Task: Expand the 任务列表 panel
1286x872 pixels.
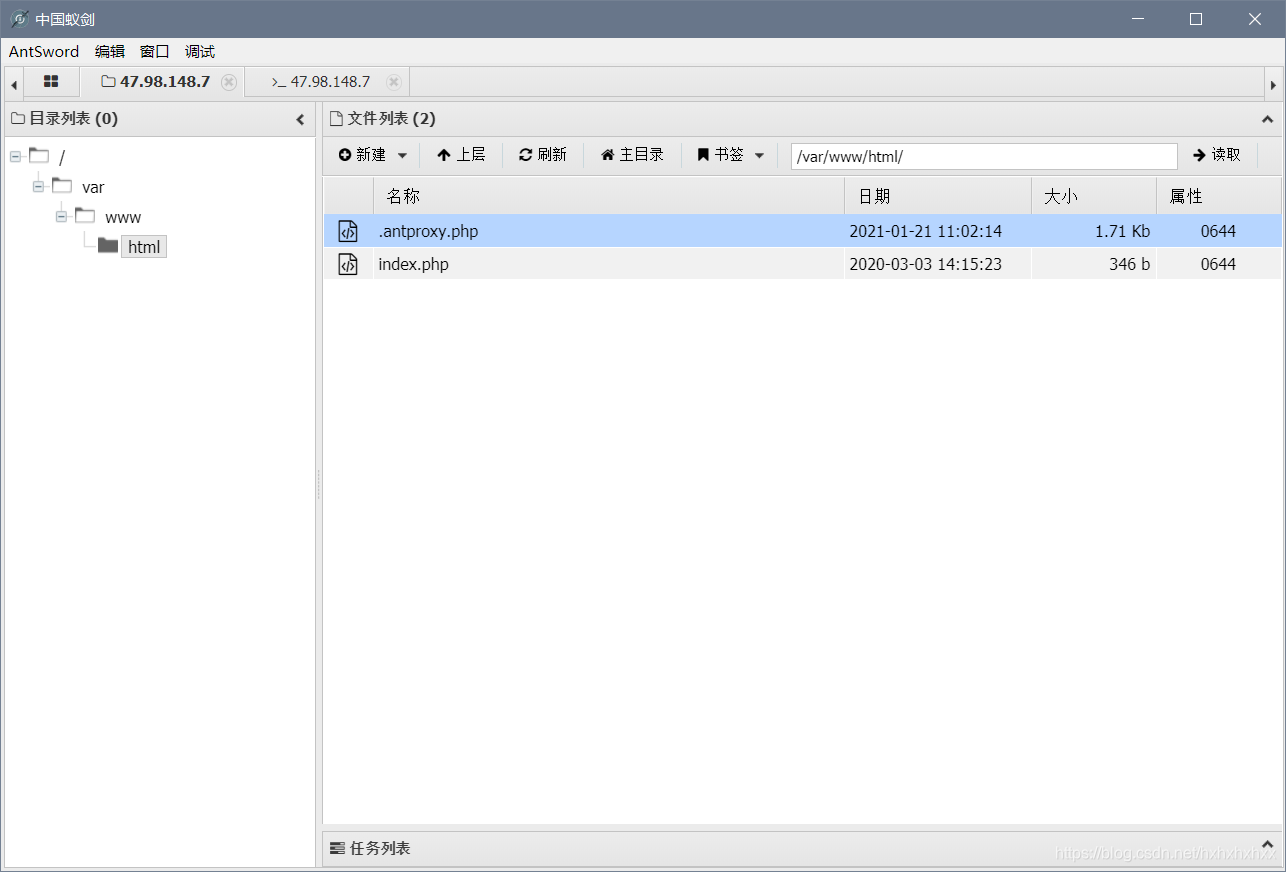Action: point(1268,846)
